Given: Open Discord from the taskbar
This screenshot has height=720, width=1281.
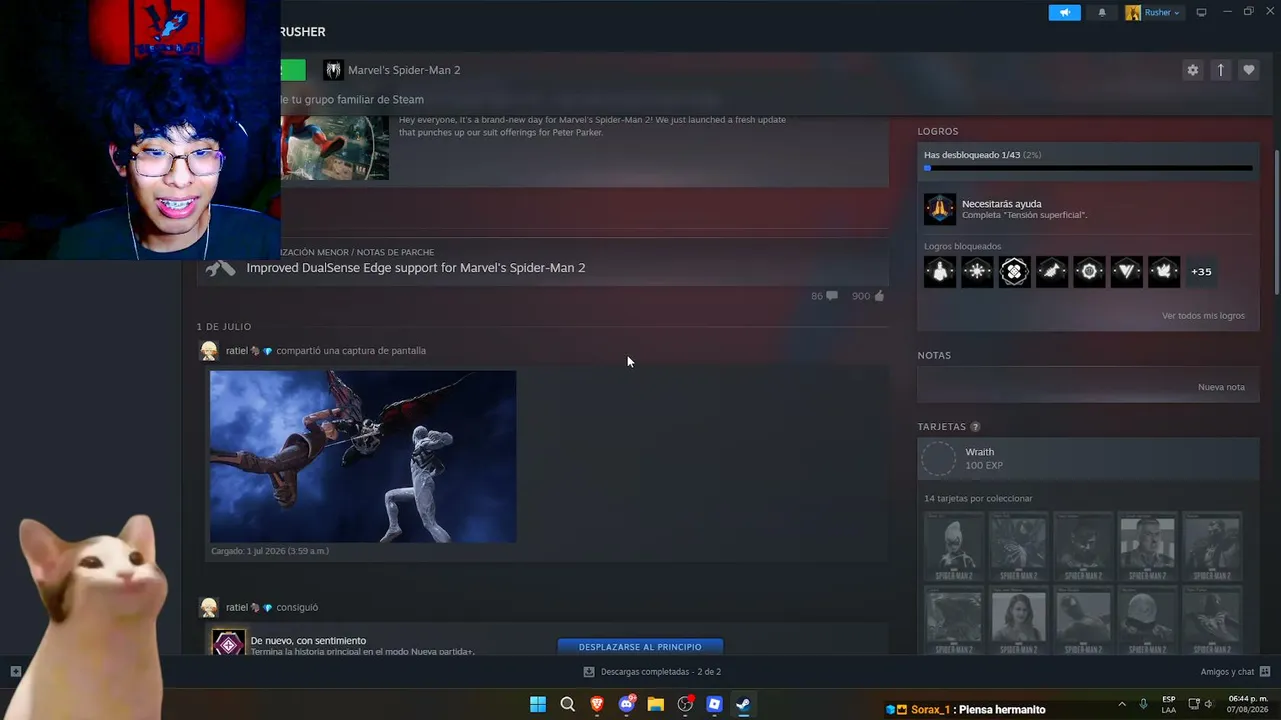Looking at the screenshot, I should [626, 705].
